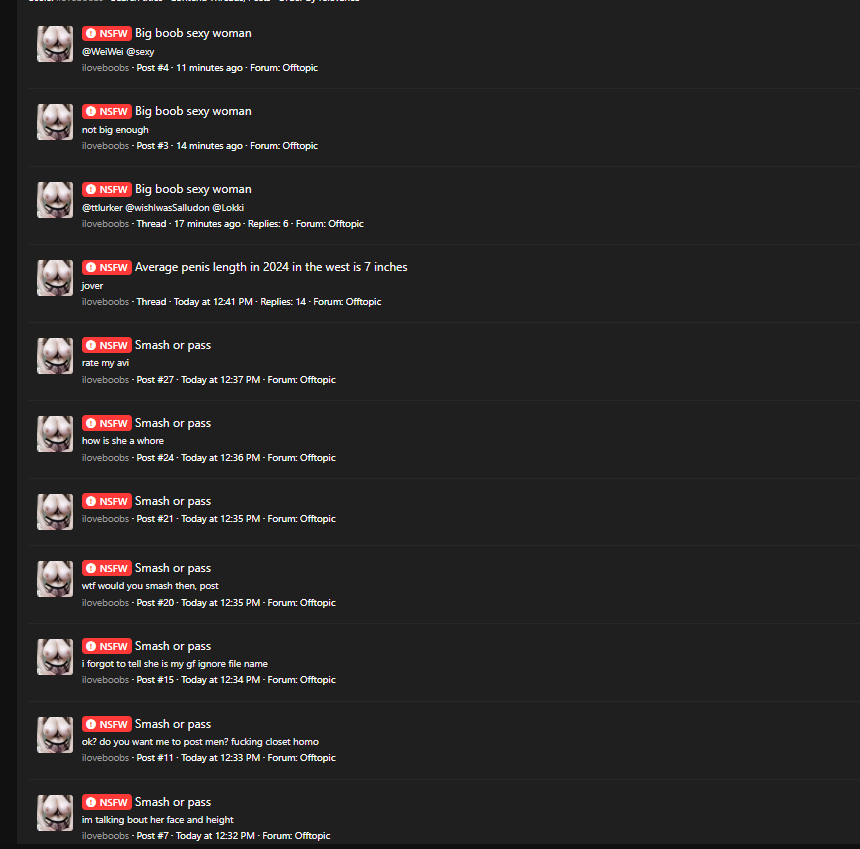Open the avatar next to the 'Replies: 14' thread
860x849 pixels.
pos(55,278)
